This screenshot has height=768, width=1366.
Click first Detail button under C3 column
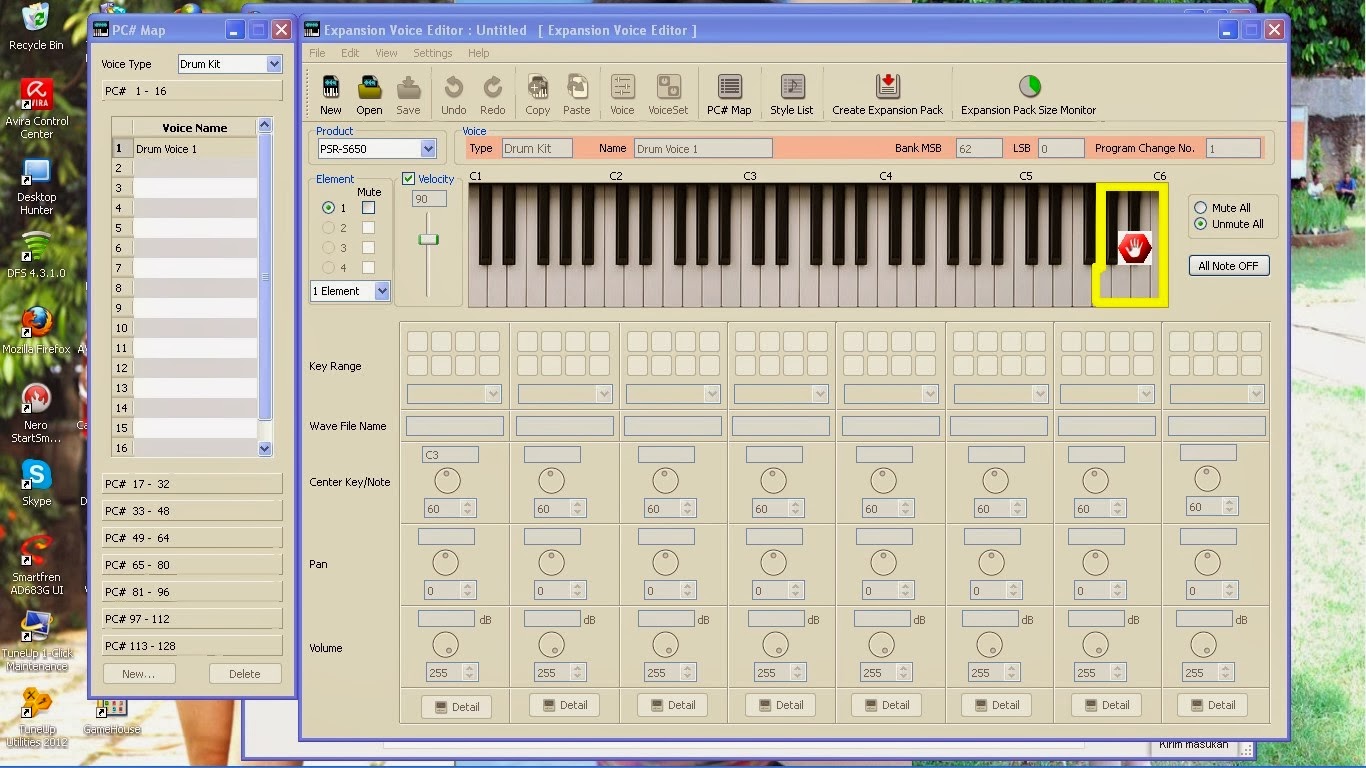pyautogui.click(x=456, y=706)
